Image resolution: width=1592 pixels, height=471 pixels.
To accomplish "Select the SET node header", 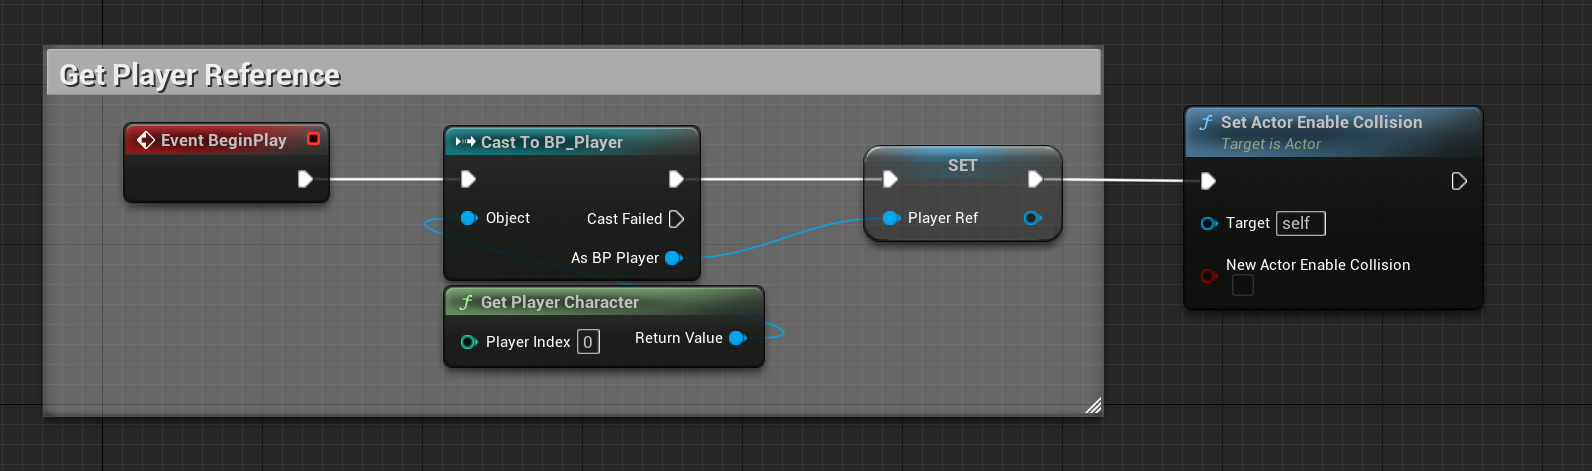I will coord(962,165).
